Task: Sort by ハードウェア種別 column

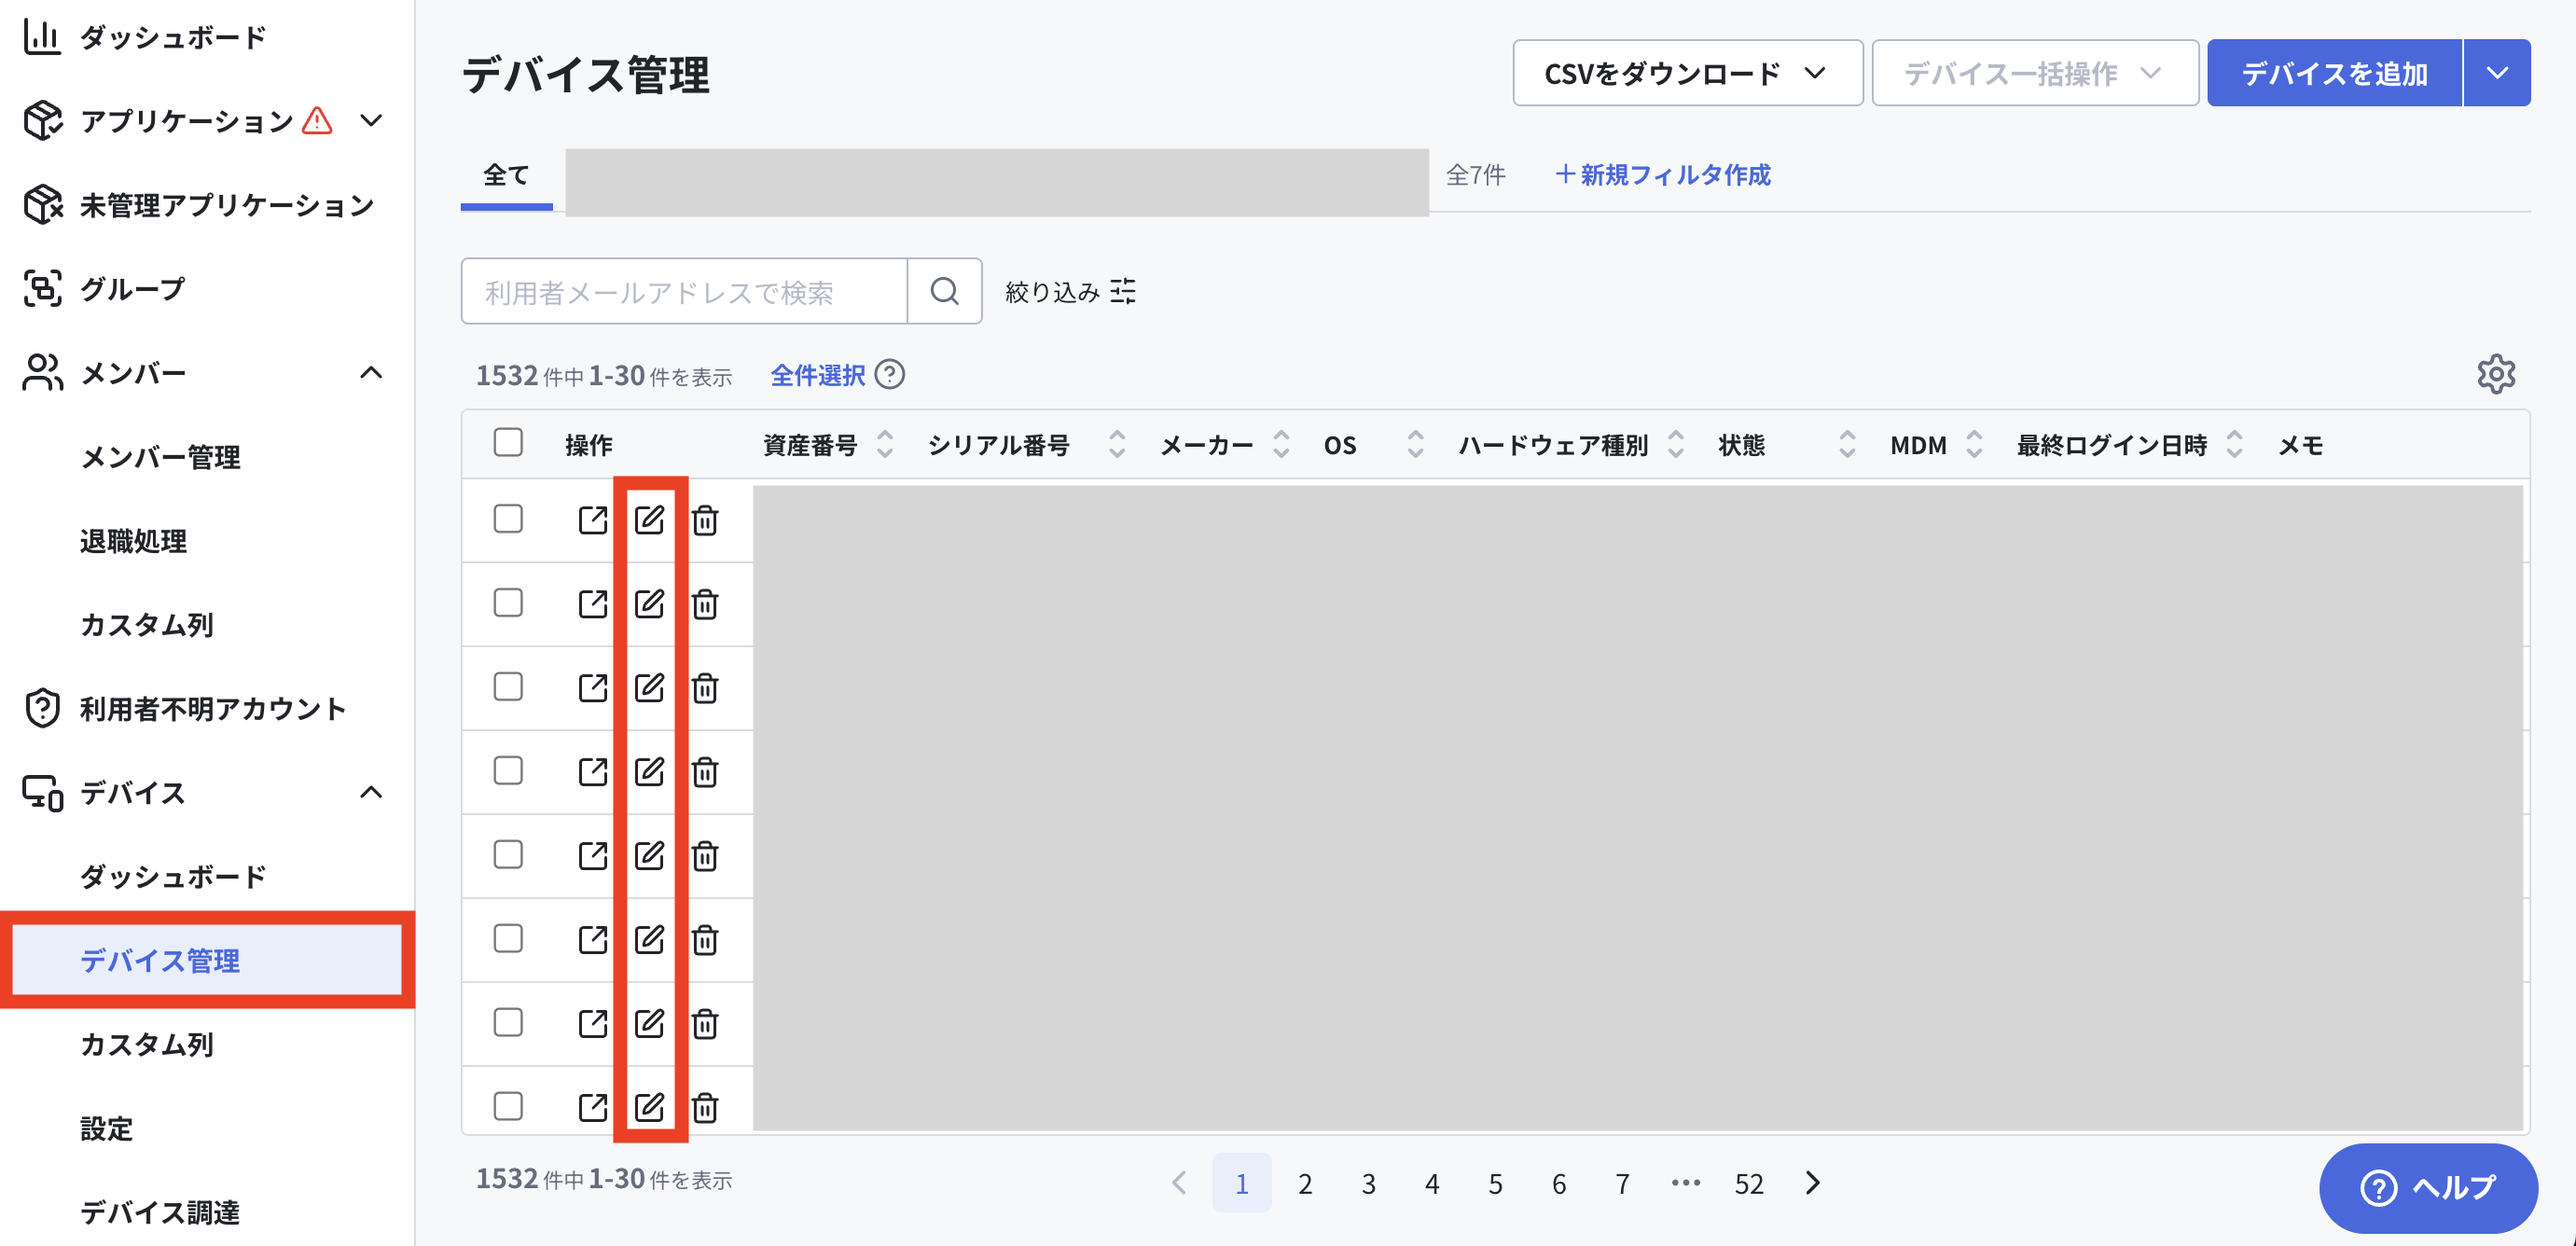Action: (1676, 444)
